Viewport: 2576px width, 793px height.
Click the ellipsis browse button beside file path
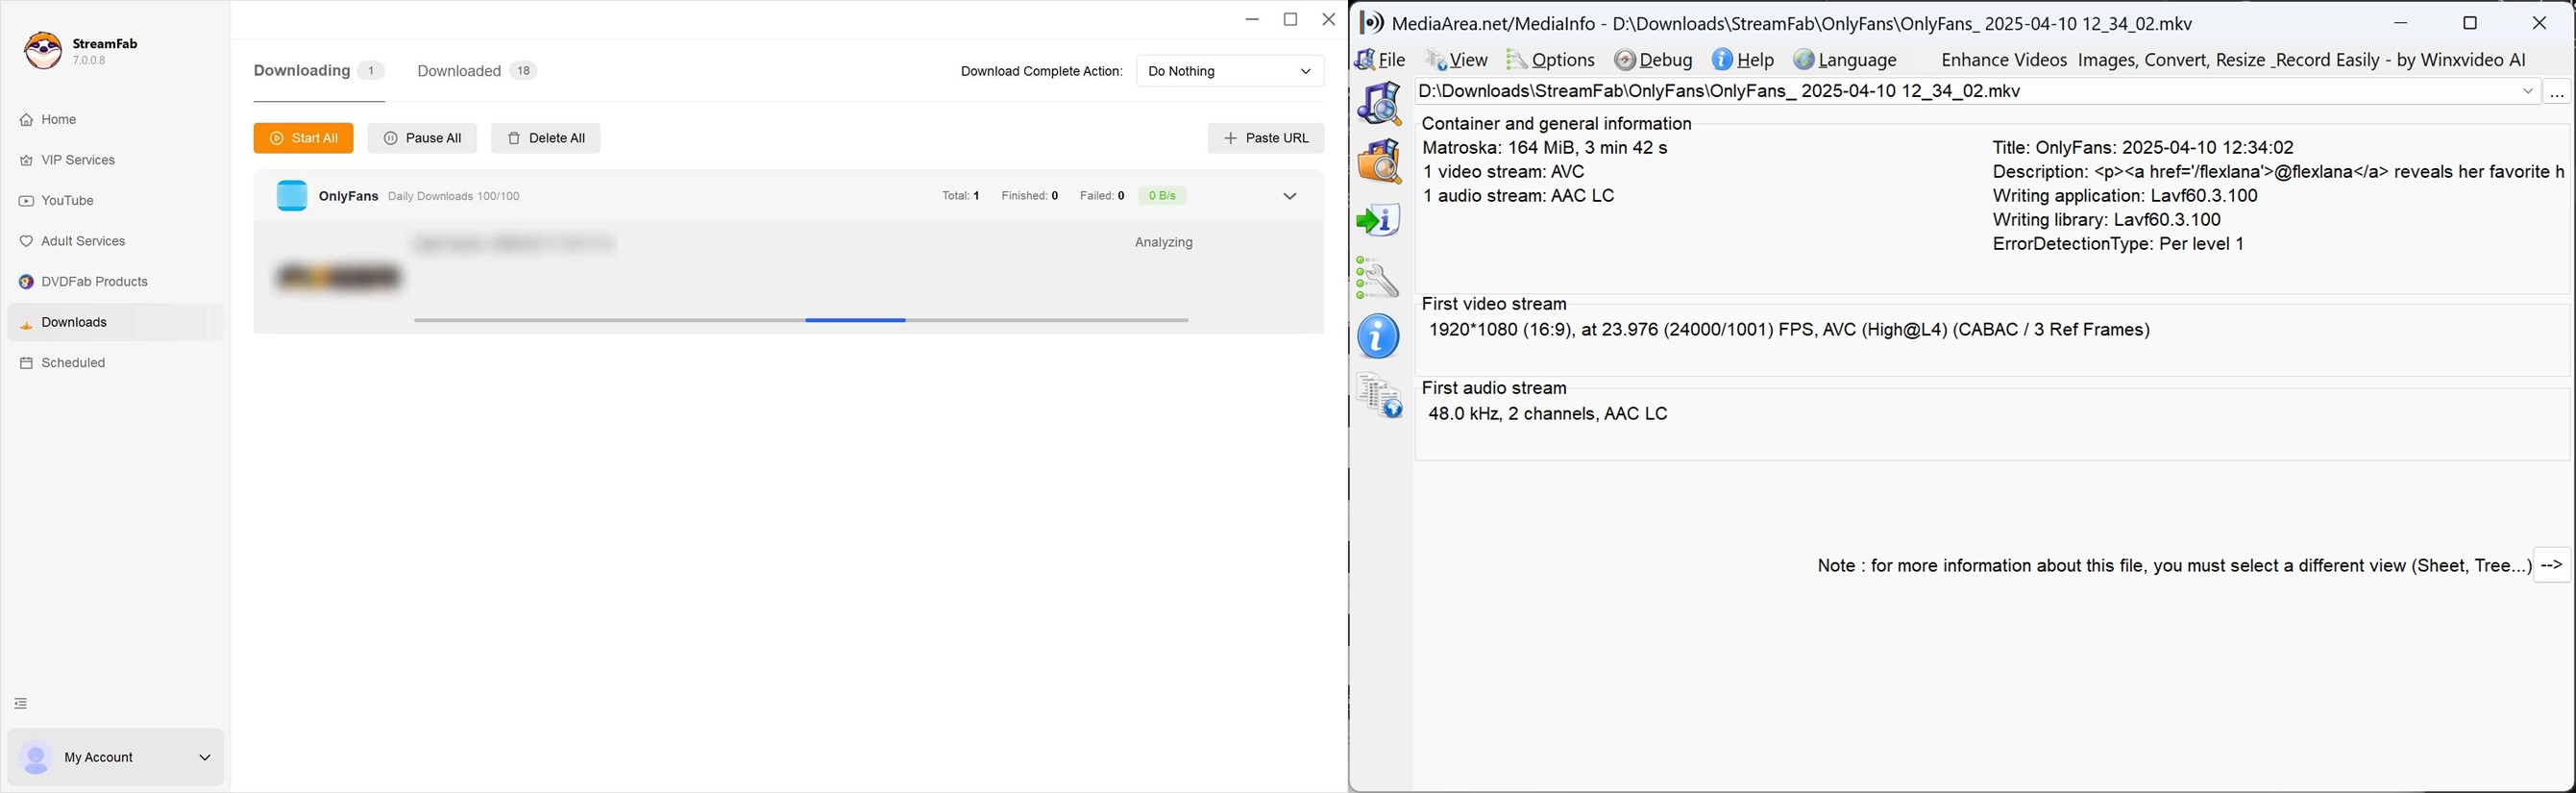coord(2557,92)
